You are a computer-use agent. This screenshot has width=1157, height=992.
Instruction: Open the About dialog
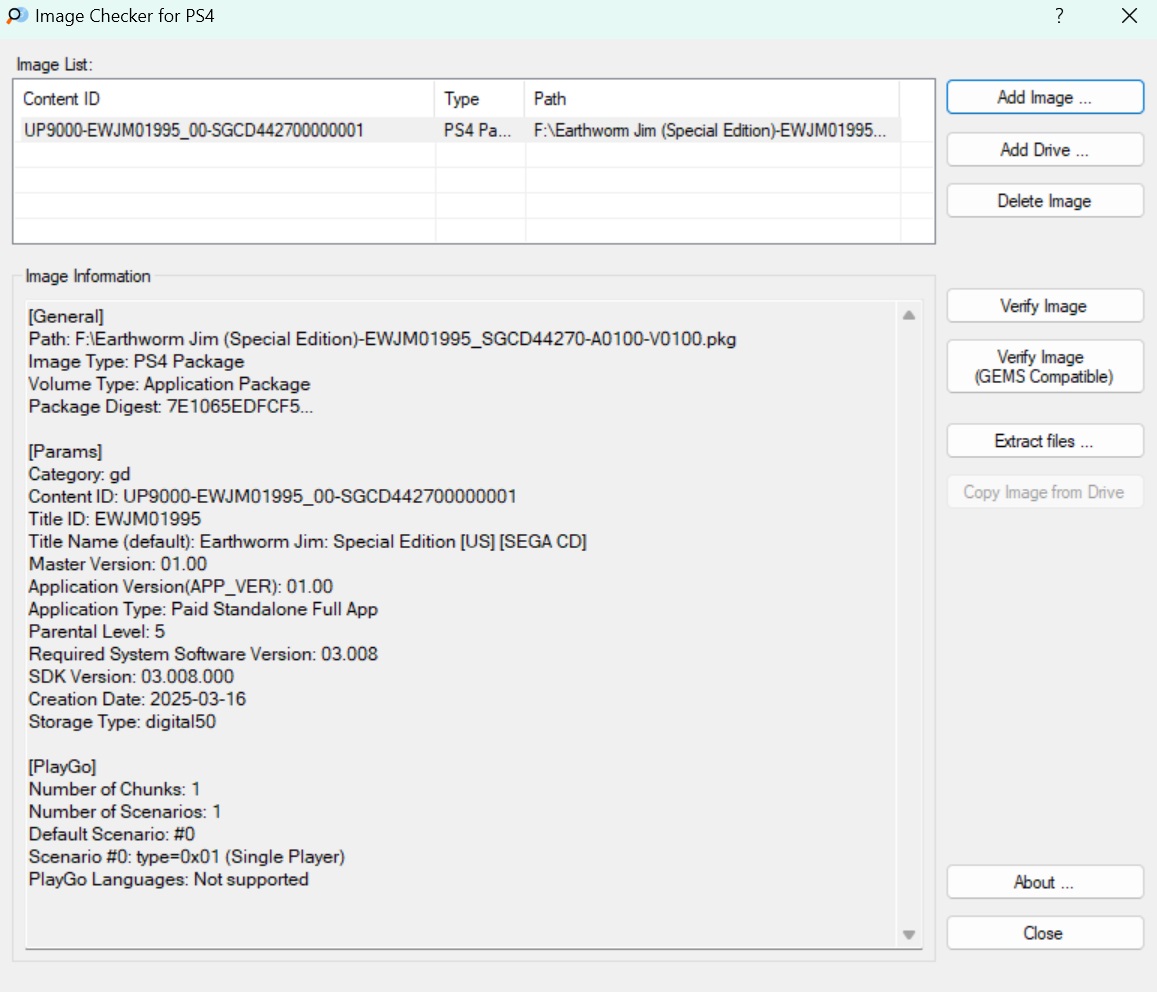coord(1044,882)
